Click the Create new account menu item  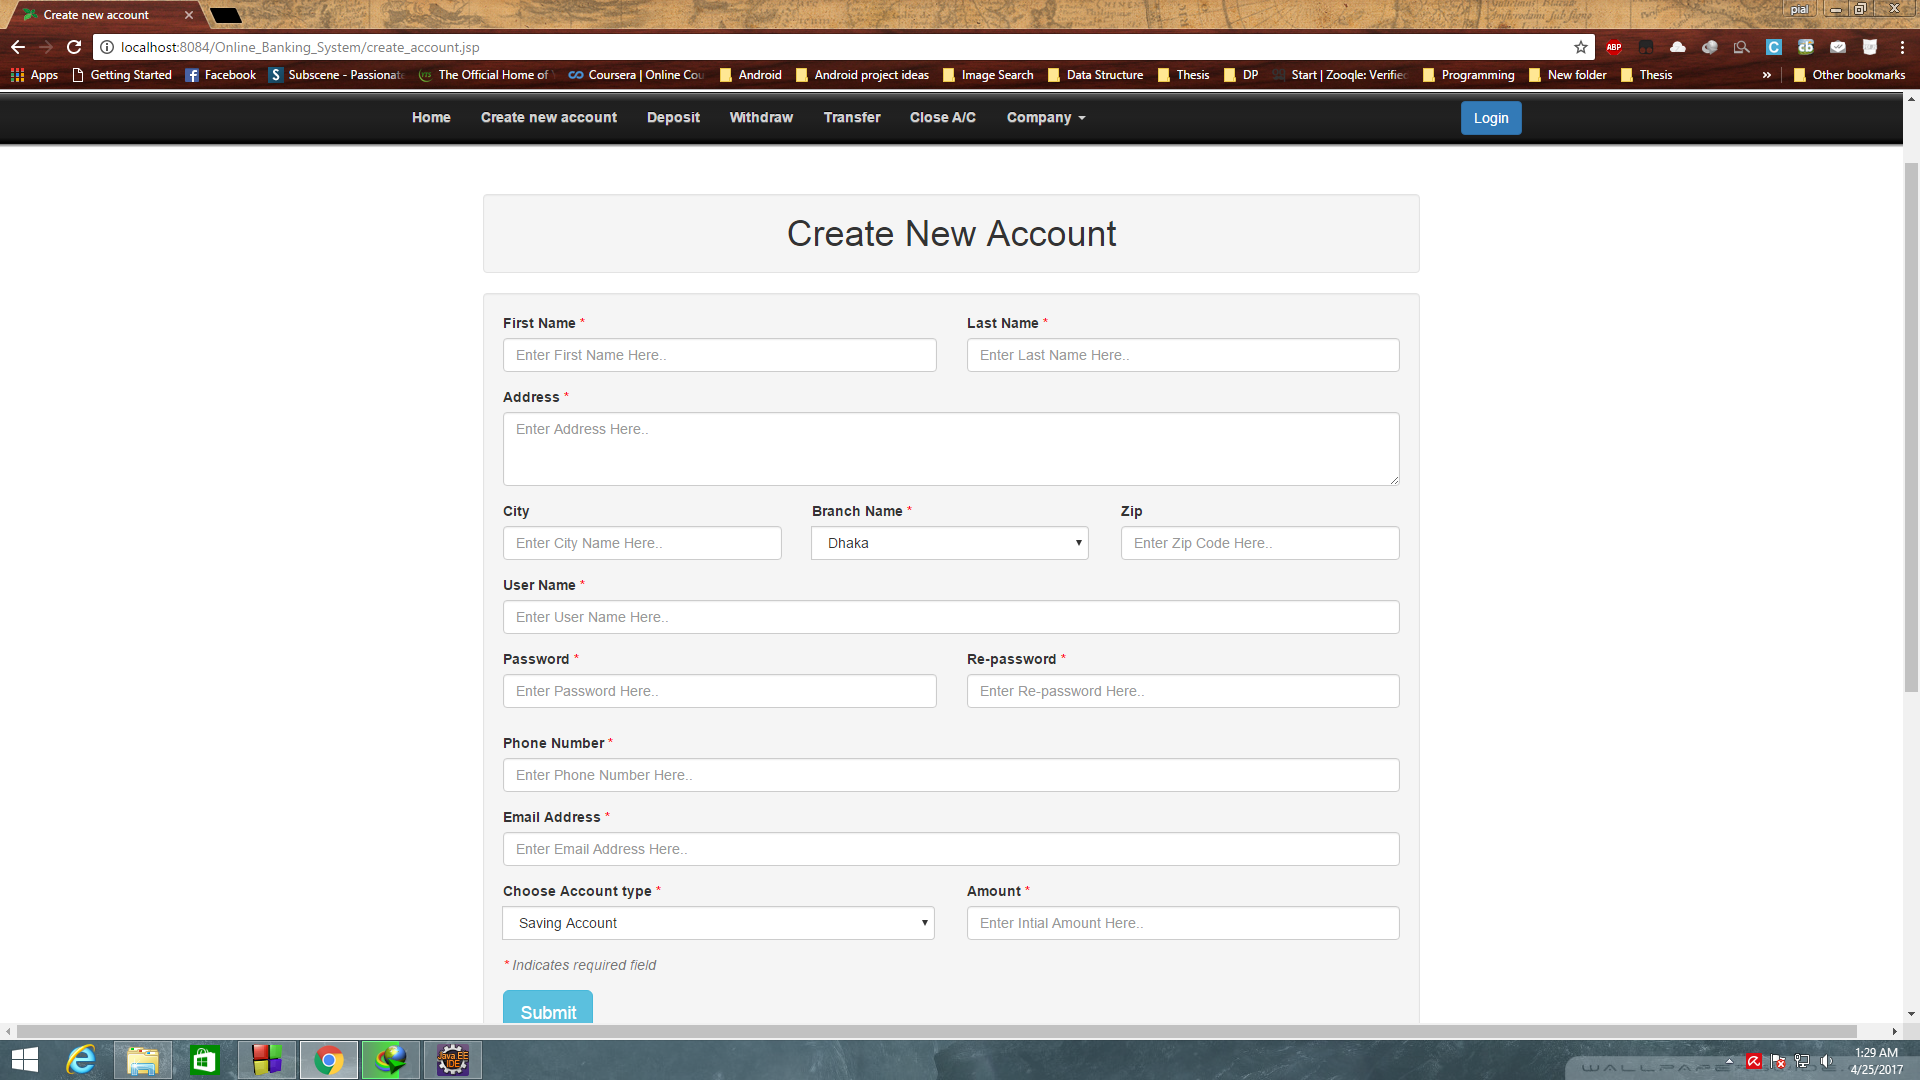point(549,117)
